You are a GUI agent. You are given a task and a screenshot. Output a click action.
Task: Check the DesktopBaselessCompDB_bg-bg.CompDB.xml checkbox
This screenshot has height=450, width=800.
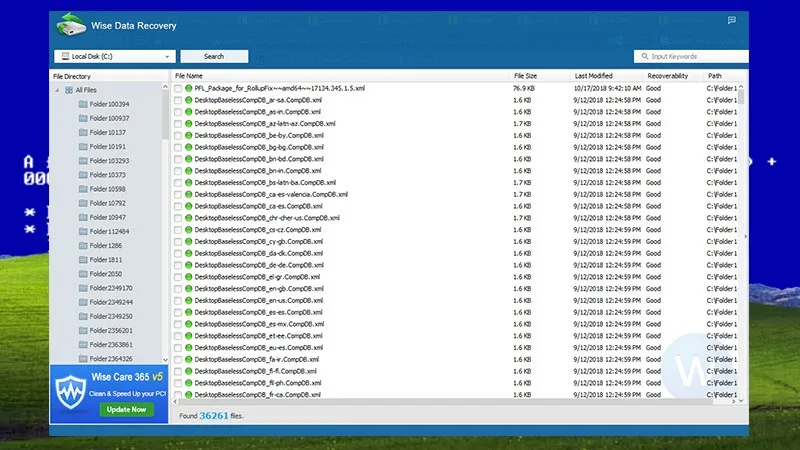178,147
